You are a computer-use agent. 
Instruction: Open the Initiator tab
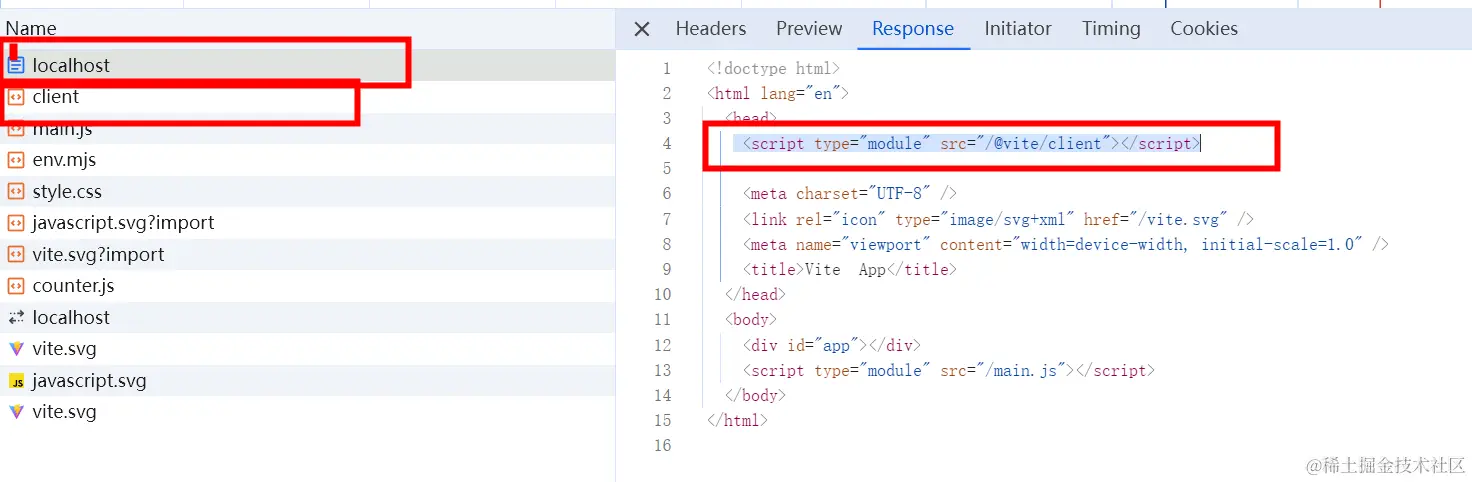coord(1018,29)
